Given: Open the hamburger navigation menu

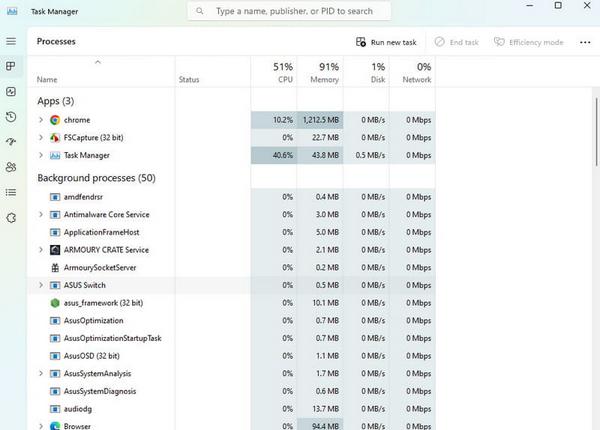Looking at the screenshot, I should click(11, 42).
